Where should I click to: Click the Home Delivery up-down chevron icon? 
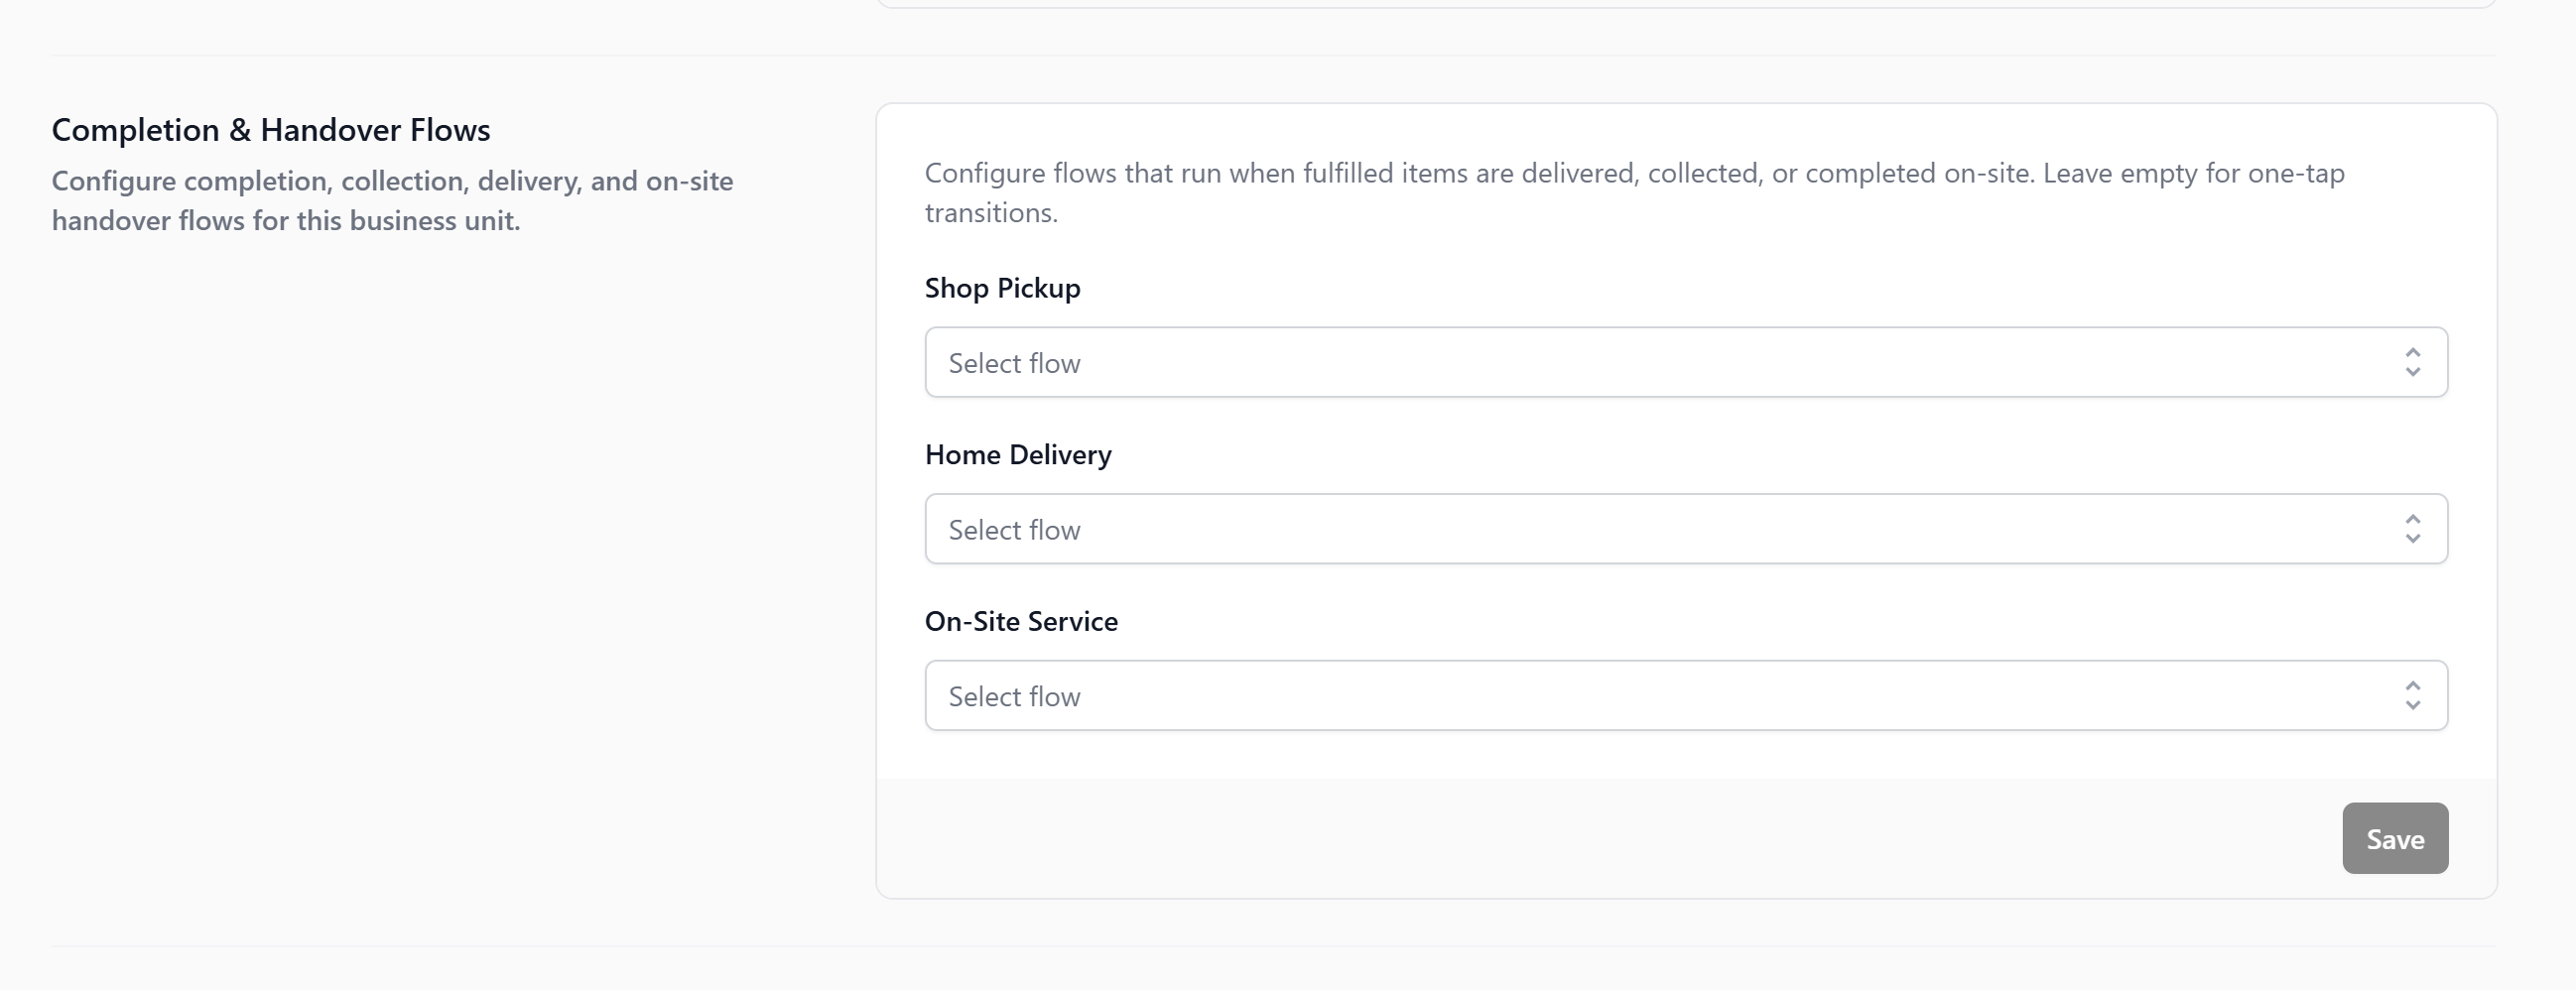tap(2412, 529)
